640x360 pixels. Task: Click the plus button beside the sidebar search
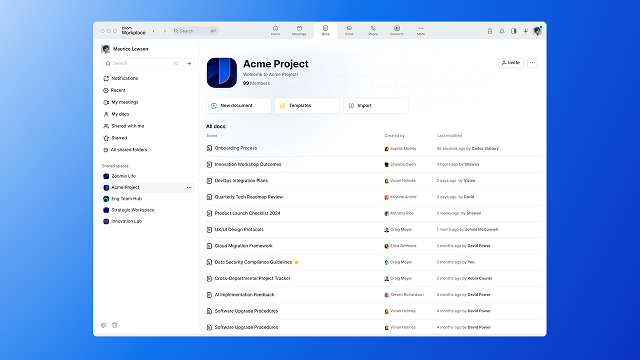[189, 63]
